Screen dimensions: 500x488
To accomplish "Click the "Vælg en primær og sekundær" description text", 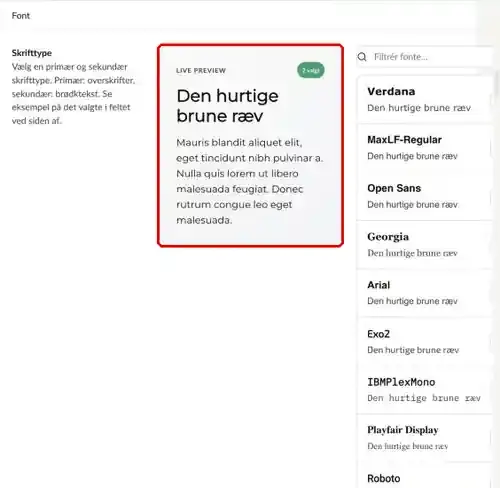I will (x=73, y=94).
